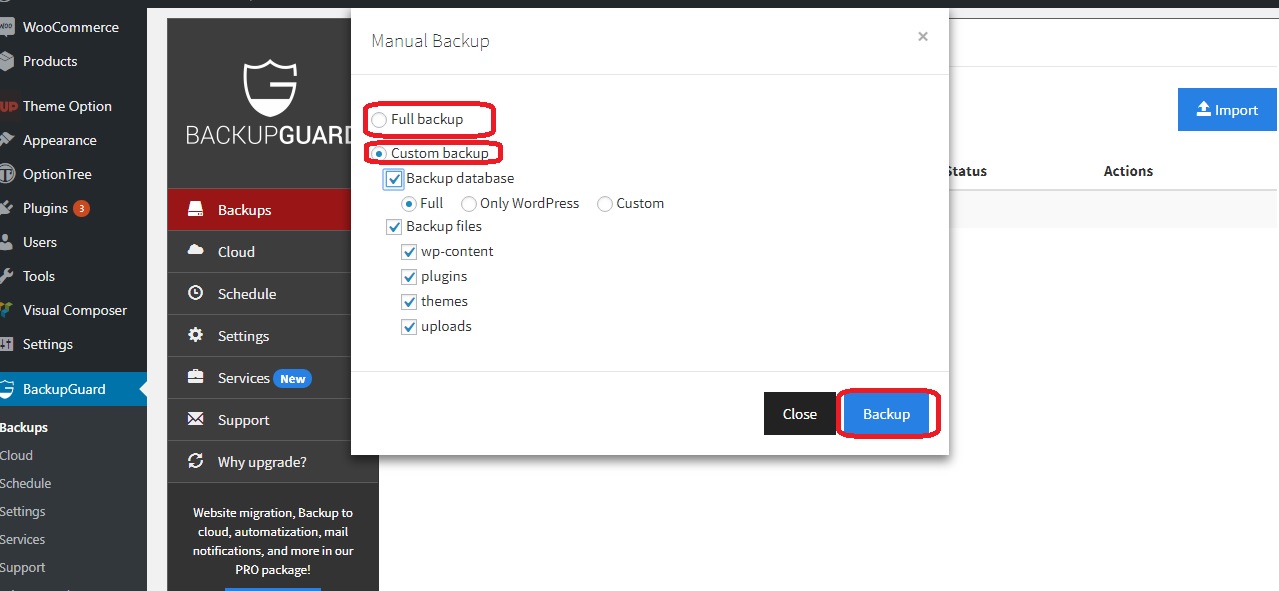This screenshot has height=591, width=1279.
Task: Click the Backups drive icon in panel
Action: click(x=196, y=210)
